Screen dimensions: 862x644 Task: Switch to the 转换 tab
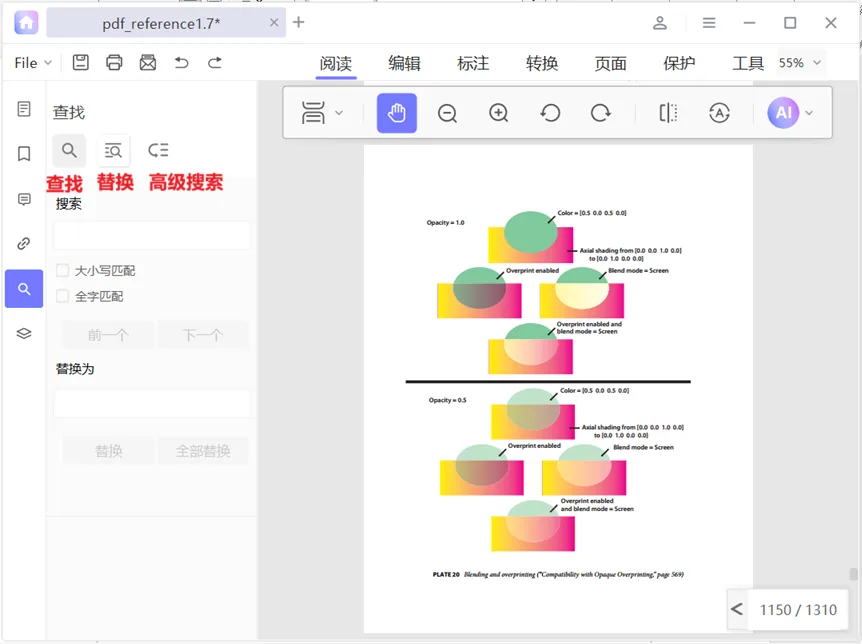coord(541,63)
